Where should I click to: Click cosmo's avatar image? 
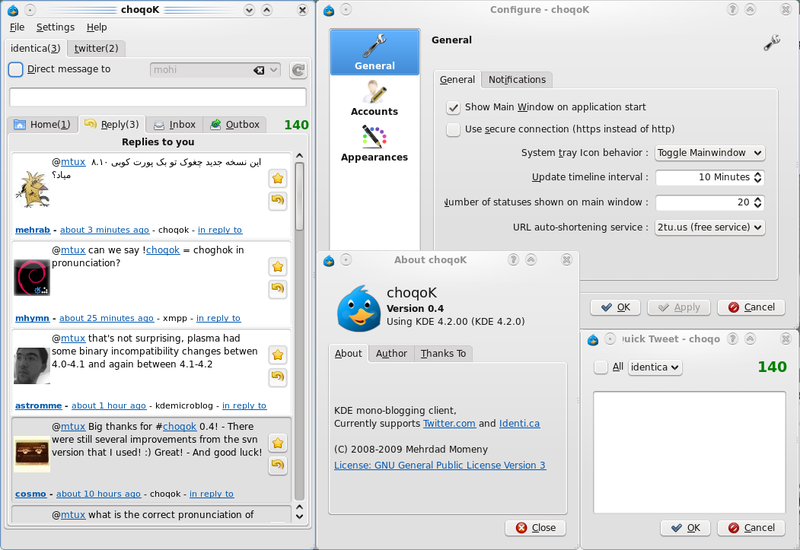pos(32,452)
